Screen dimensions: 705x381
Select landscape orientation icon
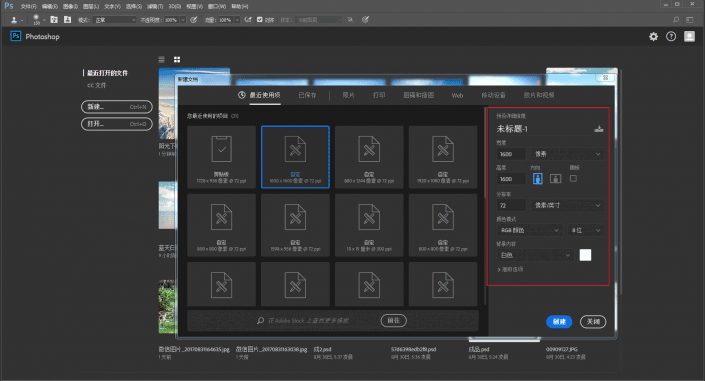pos(556,179)
